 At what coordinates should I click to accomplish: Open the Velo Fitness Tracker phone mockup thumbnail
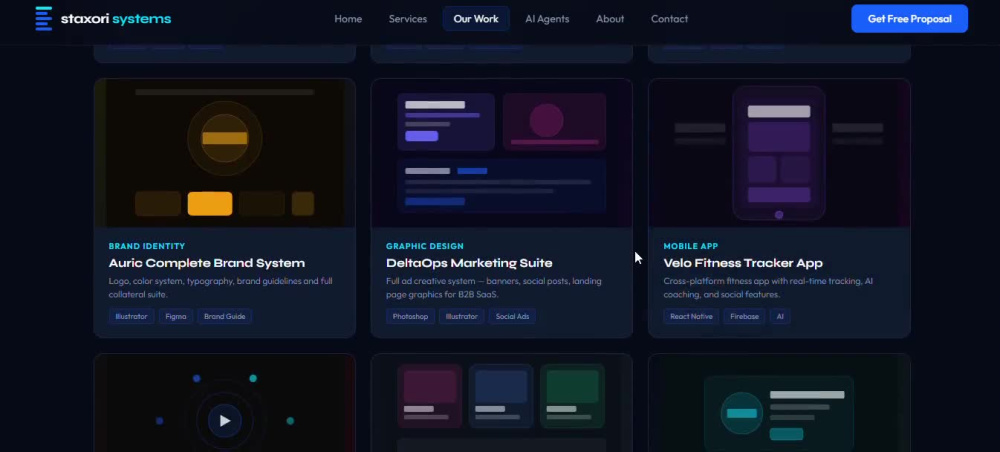click(779, 153)
